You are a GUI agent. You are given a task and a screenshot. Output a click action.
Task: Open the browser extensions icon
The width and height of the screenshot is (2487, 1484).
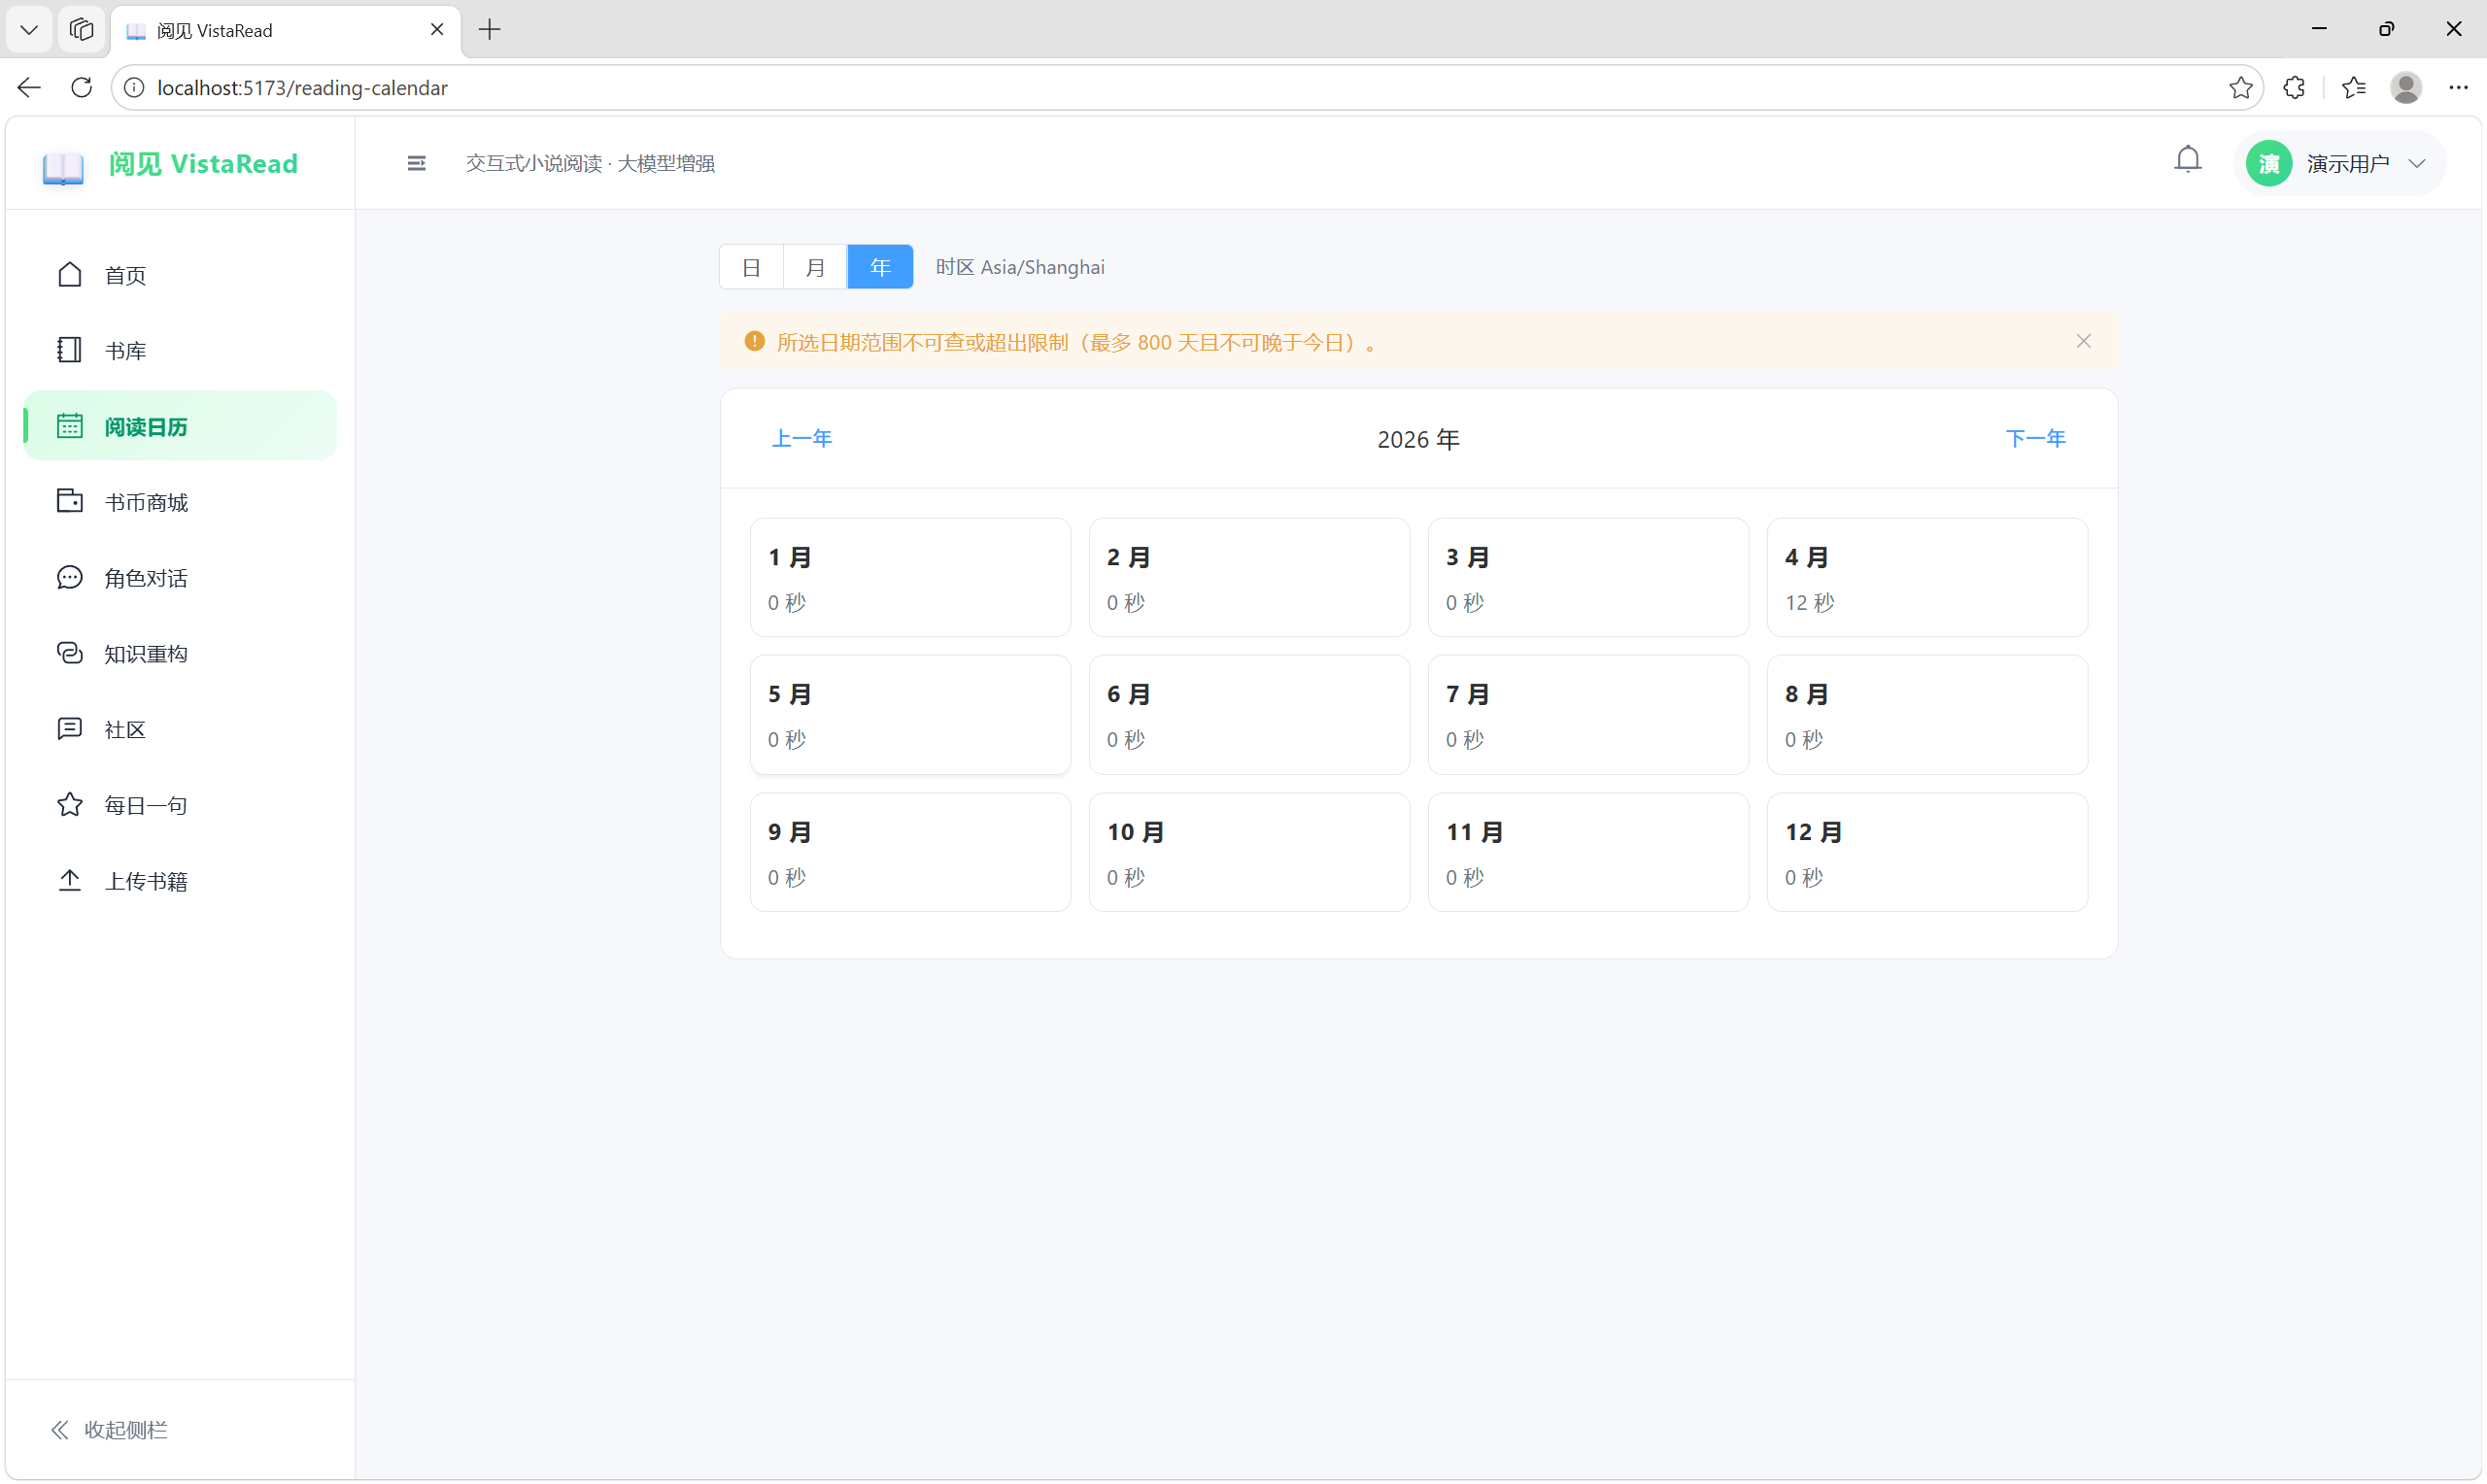click(x=2294, y=88)
